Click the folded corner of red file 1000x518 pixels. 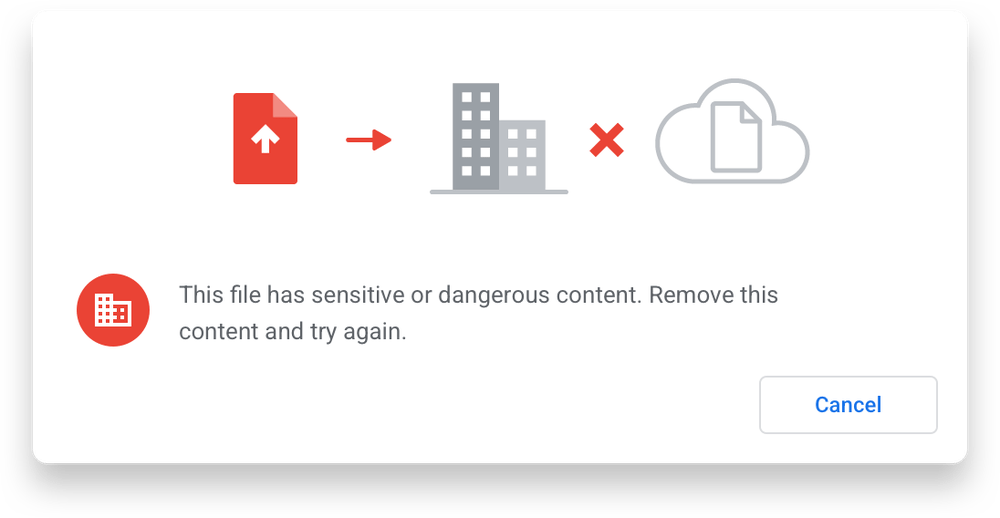pyautogui.click(x=285, y=106)
